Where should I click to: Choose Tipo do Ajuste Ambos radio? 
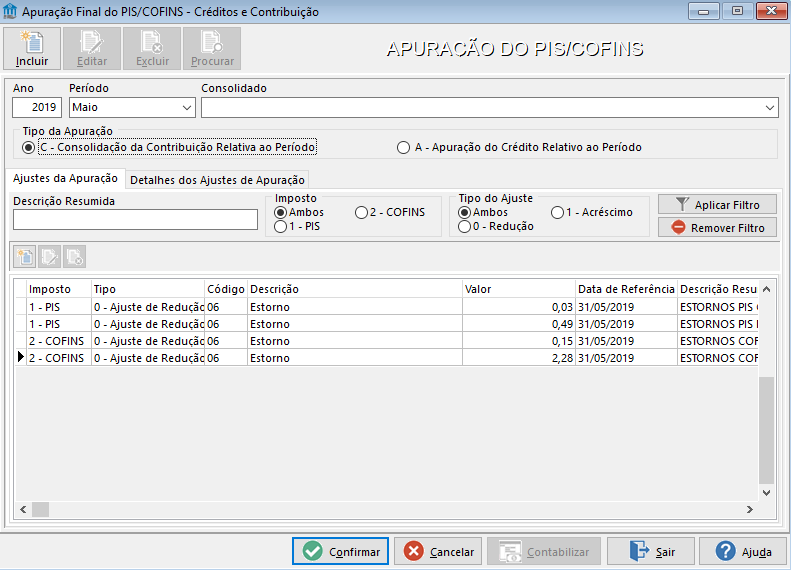point(464,212)
